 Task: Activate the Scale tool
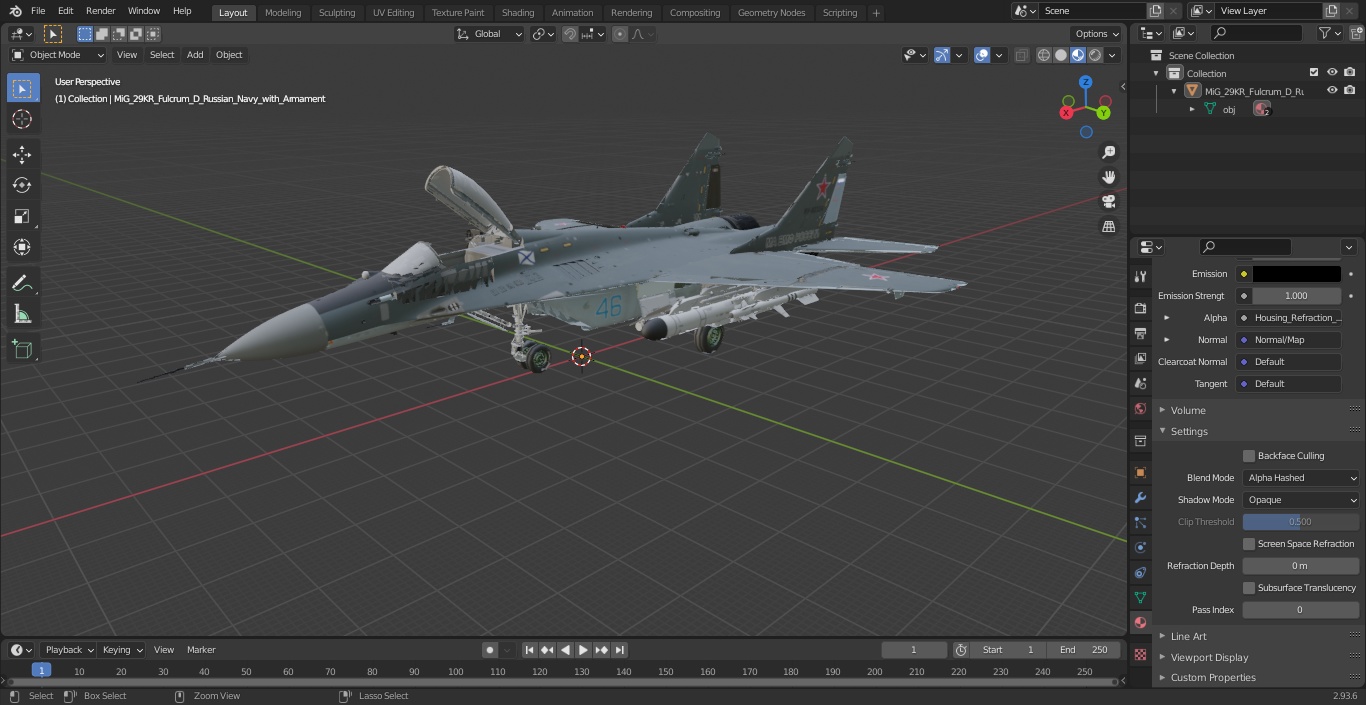(22, 216)
